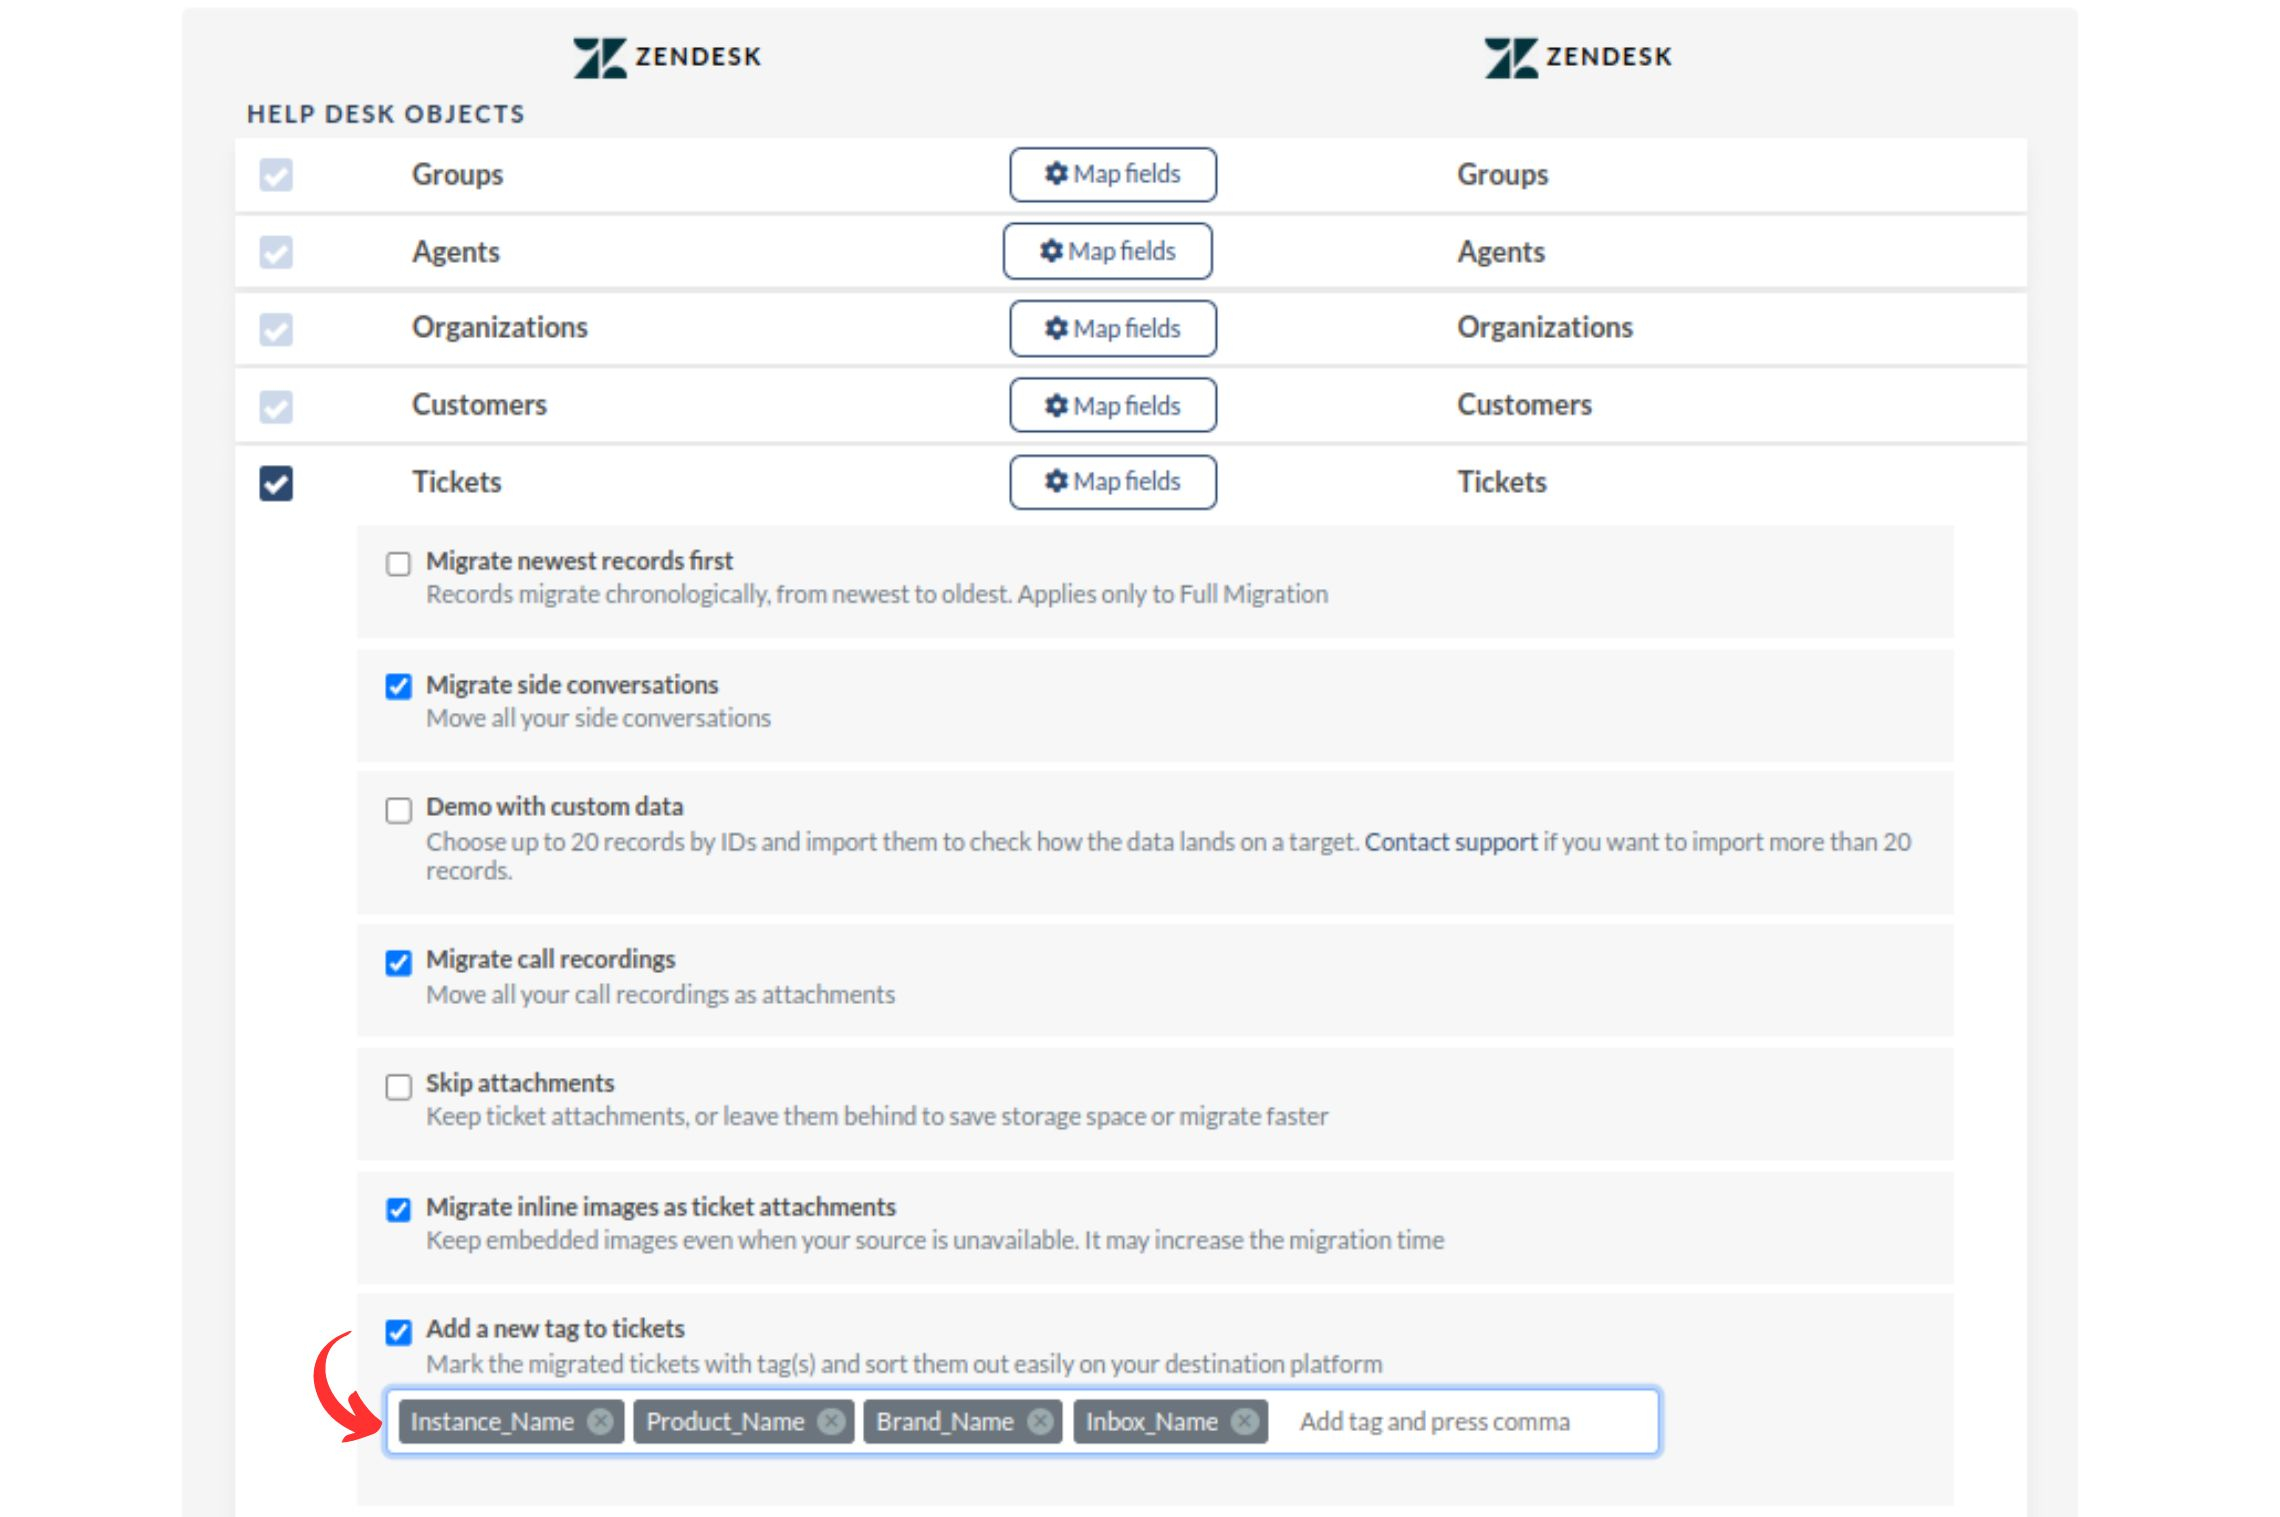Toggle the Groups checkbox

pyautogui.click(x=276, y=175)
